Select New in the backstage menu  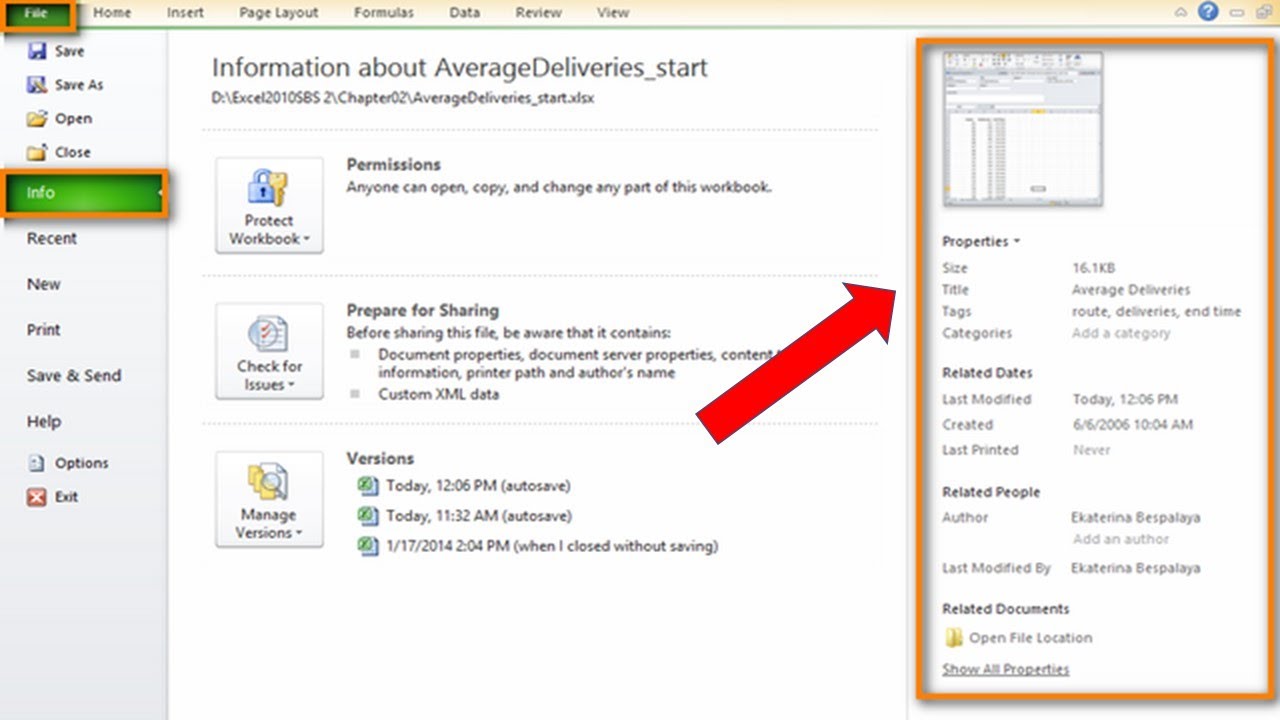(44, 284)
